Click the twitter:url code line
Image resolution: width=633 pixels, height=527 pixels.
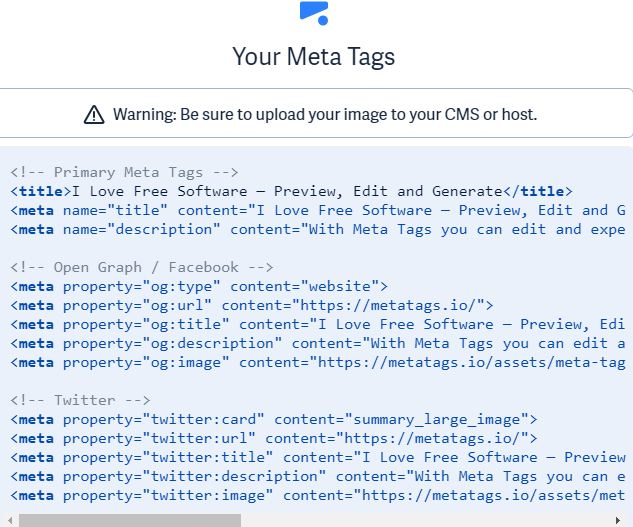point(274,438)
